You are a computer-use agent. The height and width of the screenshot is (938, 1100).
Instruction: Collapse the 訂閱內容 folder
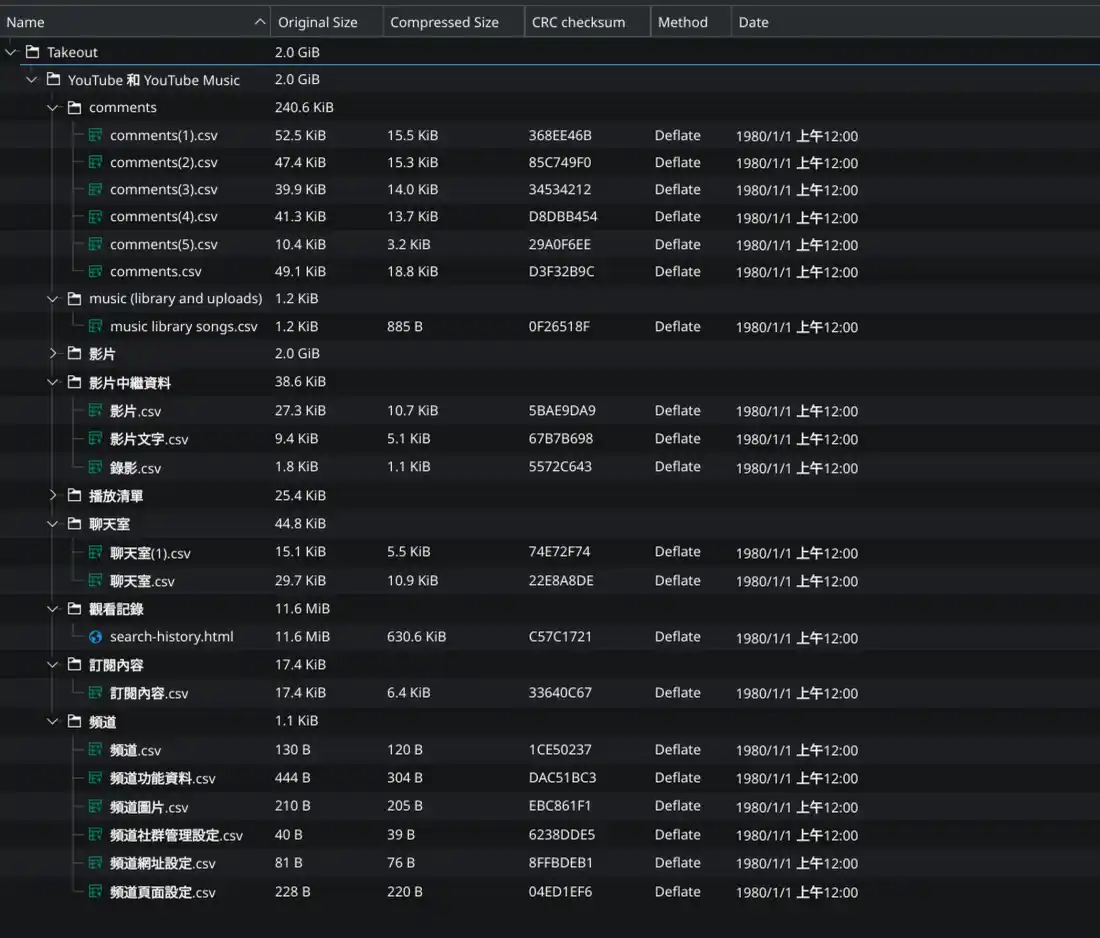click(53, 664)
